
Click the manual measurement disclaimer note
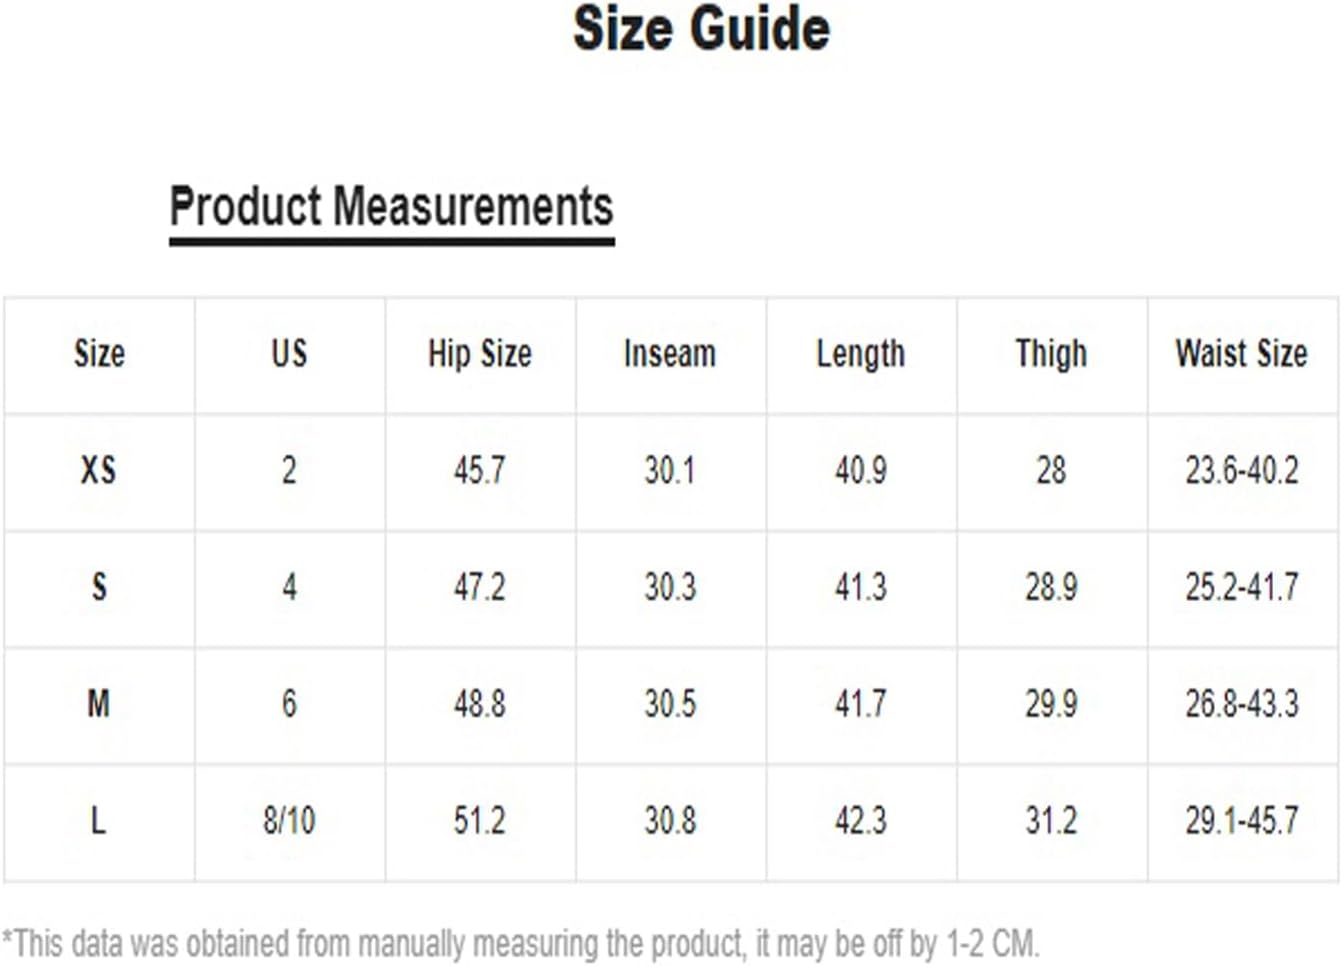click(x=520, y=943)
